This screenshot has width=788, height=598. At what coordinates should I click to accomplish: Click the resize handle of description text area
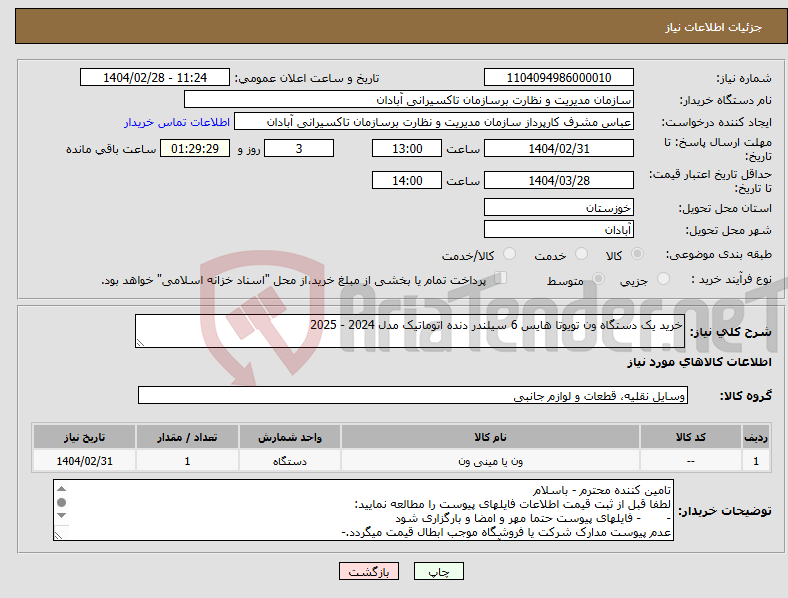(140, 343)
